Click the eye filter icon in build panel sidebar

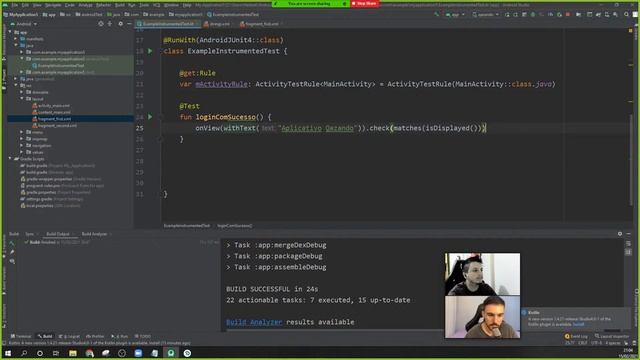click(x=12, y=261)
